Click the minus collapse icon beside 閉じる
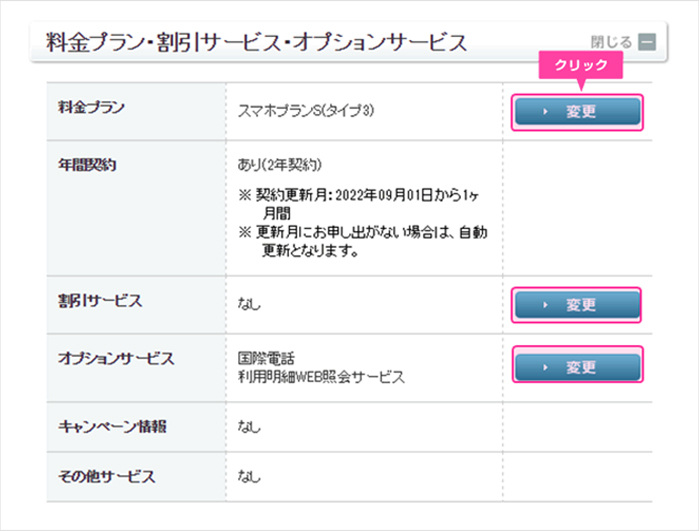Image resolution: width=700 pixels, height=531 pixels. 647,43
